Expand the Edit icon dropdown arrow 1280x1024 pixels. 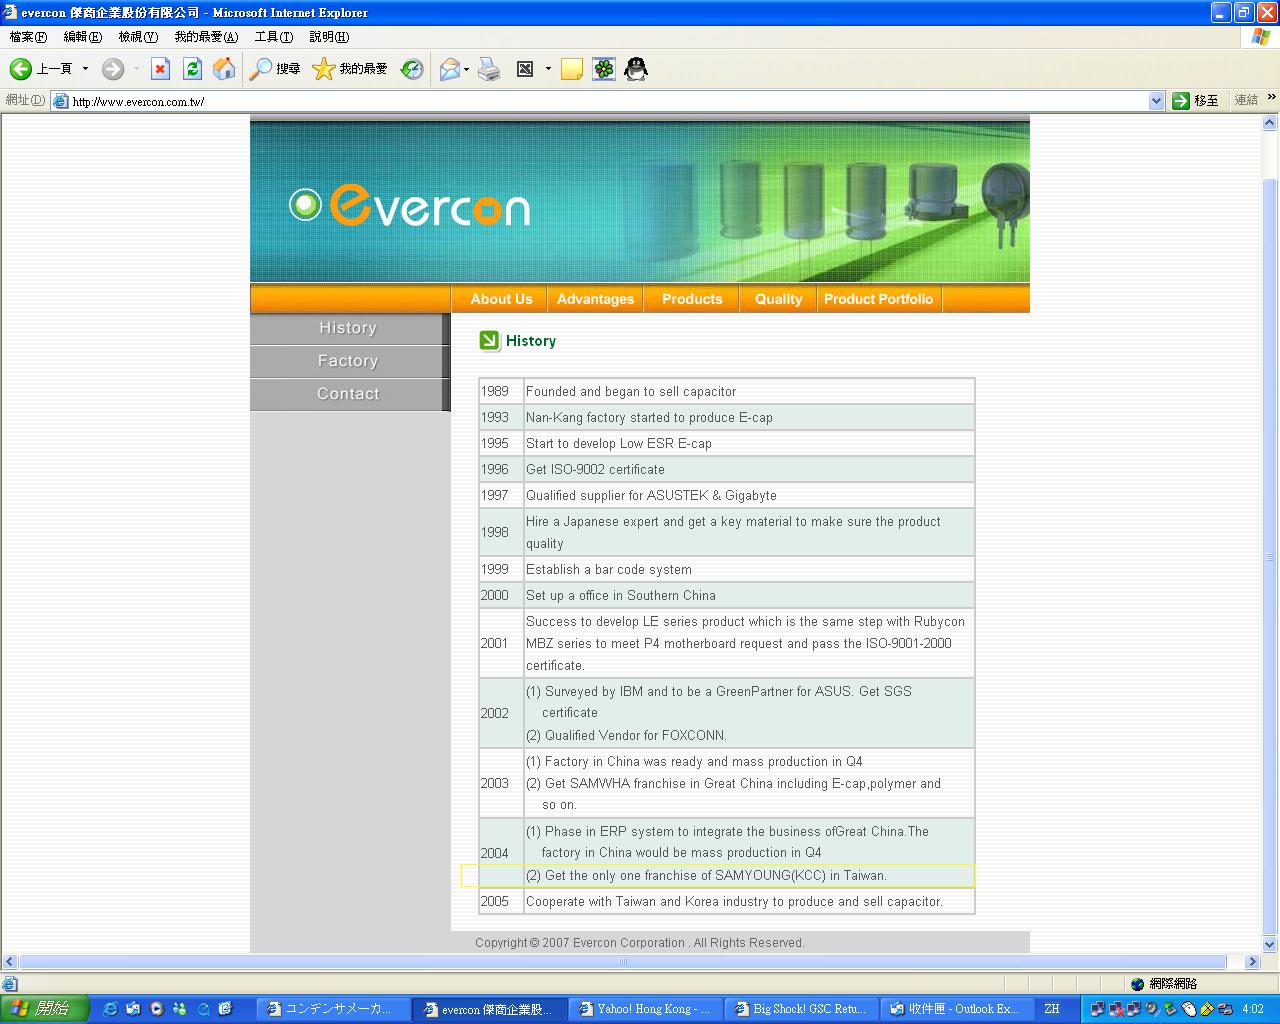pyautogui.click(x=548, y=69)
